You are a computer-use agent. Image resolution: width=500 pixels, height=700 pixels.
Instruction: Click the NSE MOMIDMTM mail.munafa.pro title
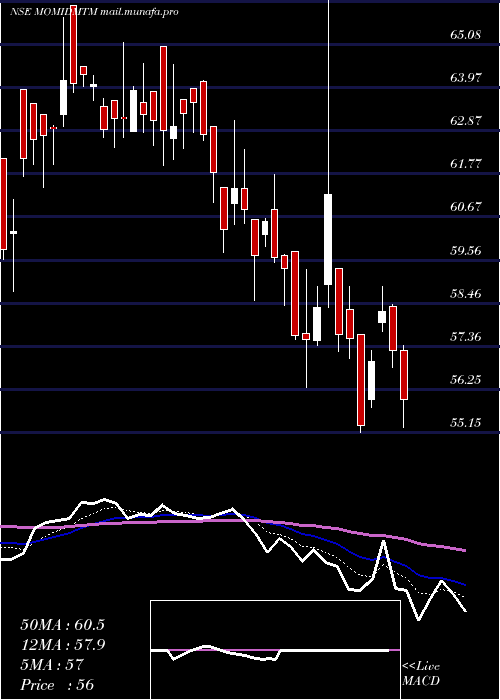tap(94, 12)
